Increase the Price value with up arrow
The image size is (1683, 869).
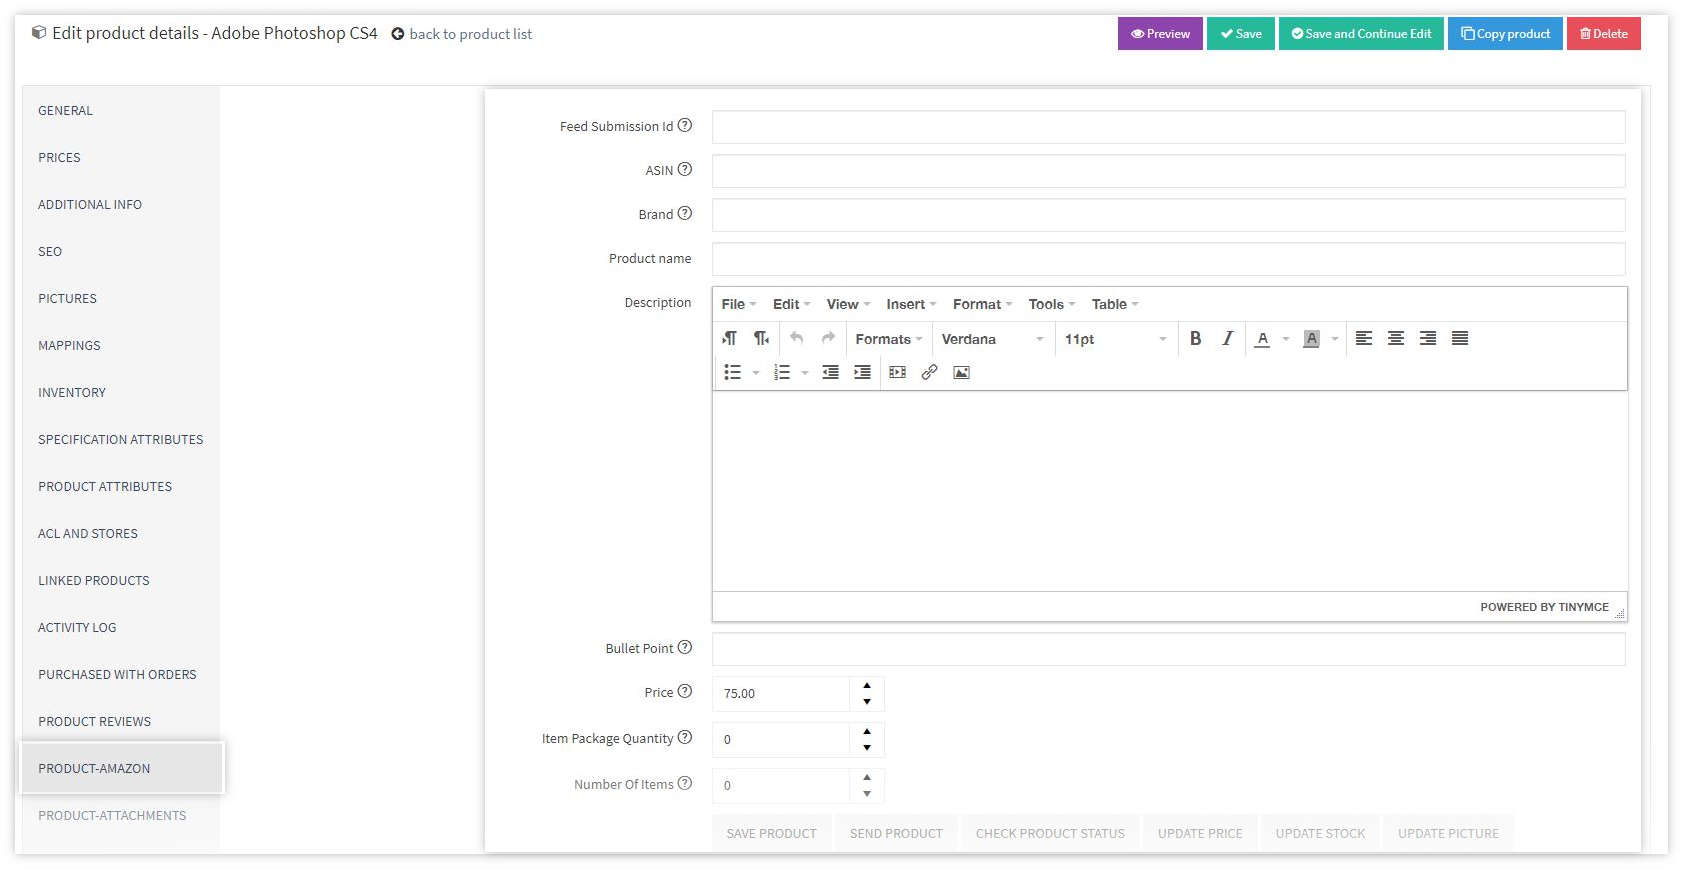867,686
